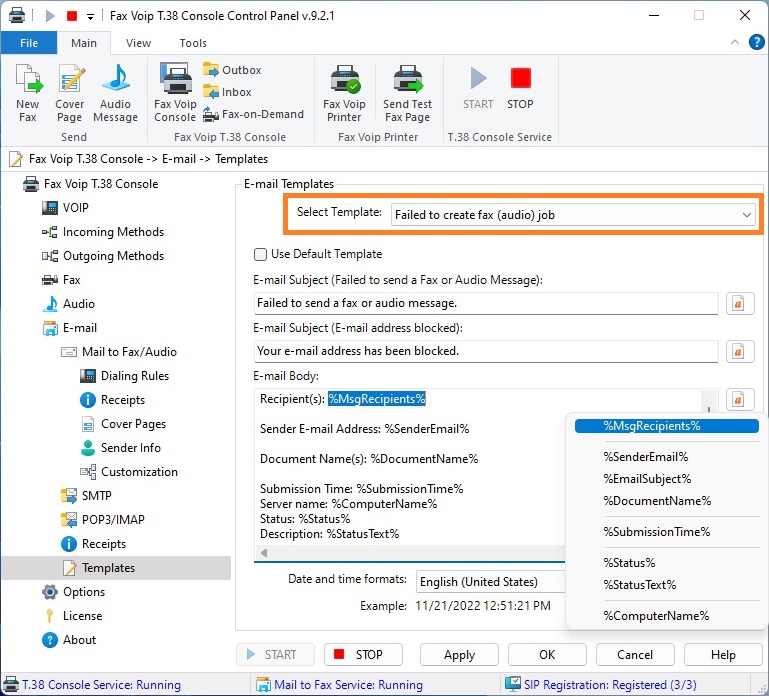Select Fax Voip T.38 Console tree root
The image size is (769, 696).
[91, 184]
